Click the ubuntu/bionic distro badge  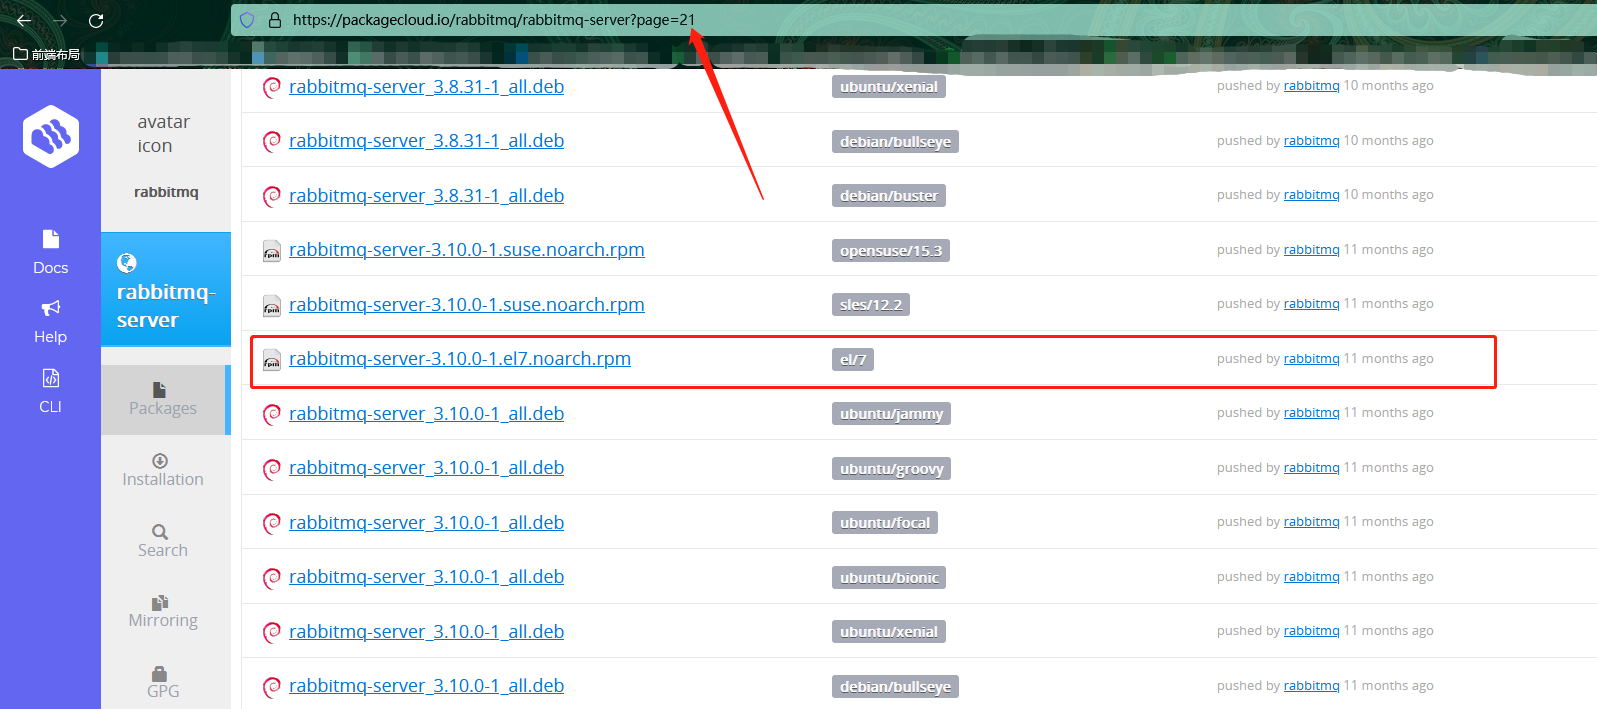tap(889, 578)
